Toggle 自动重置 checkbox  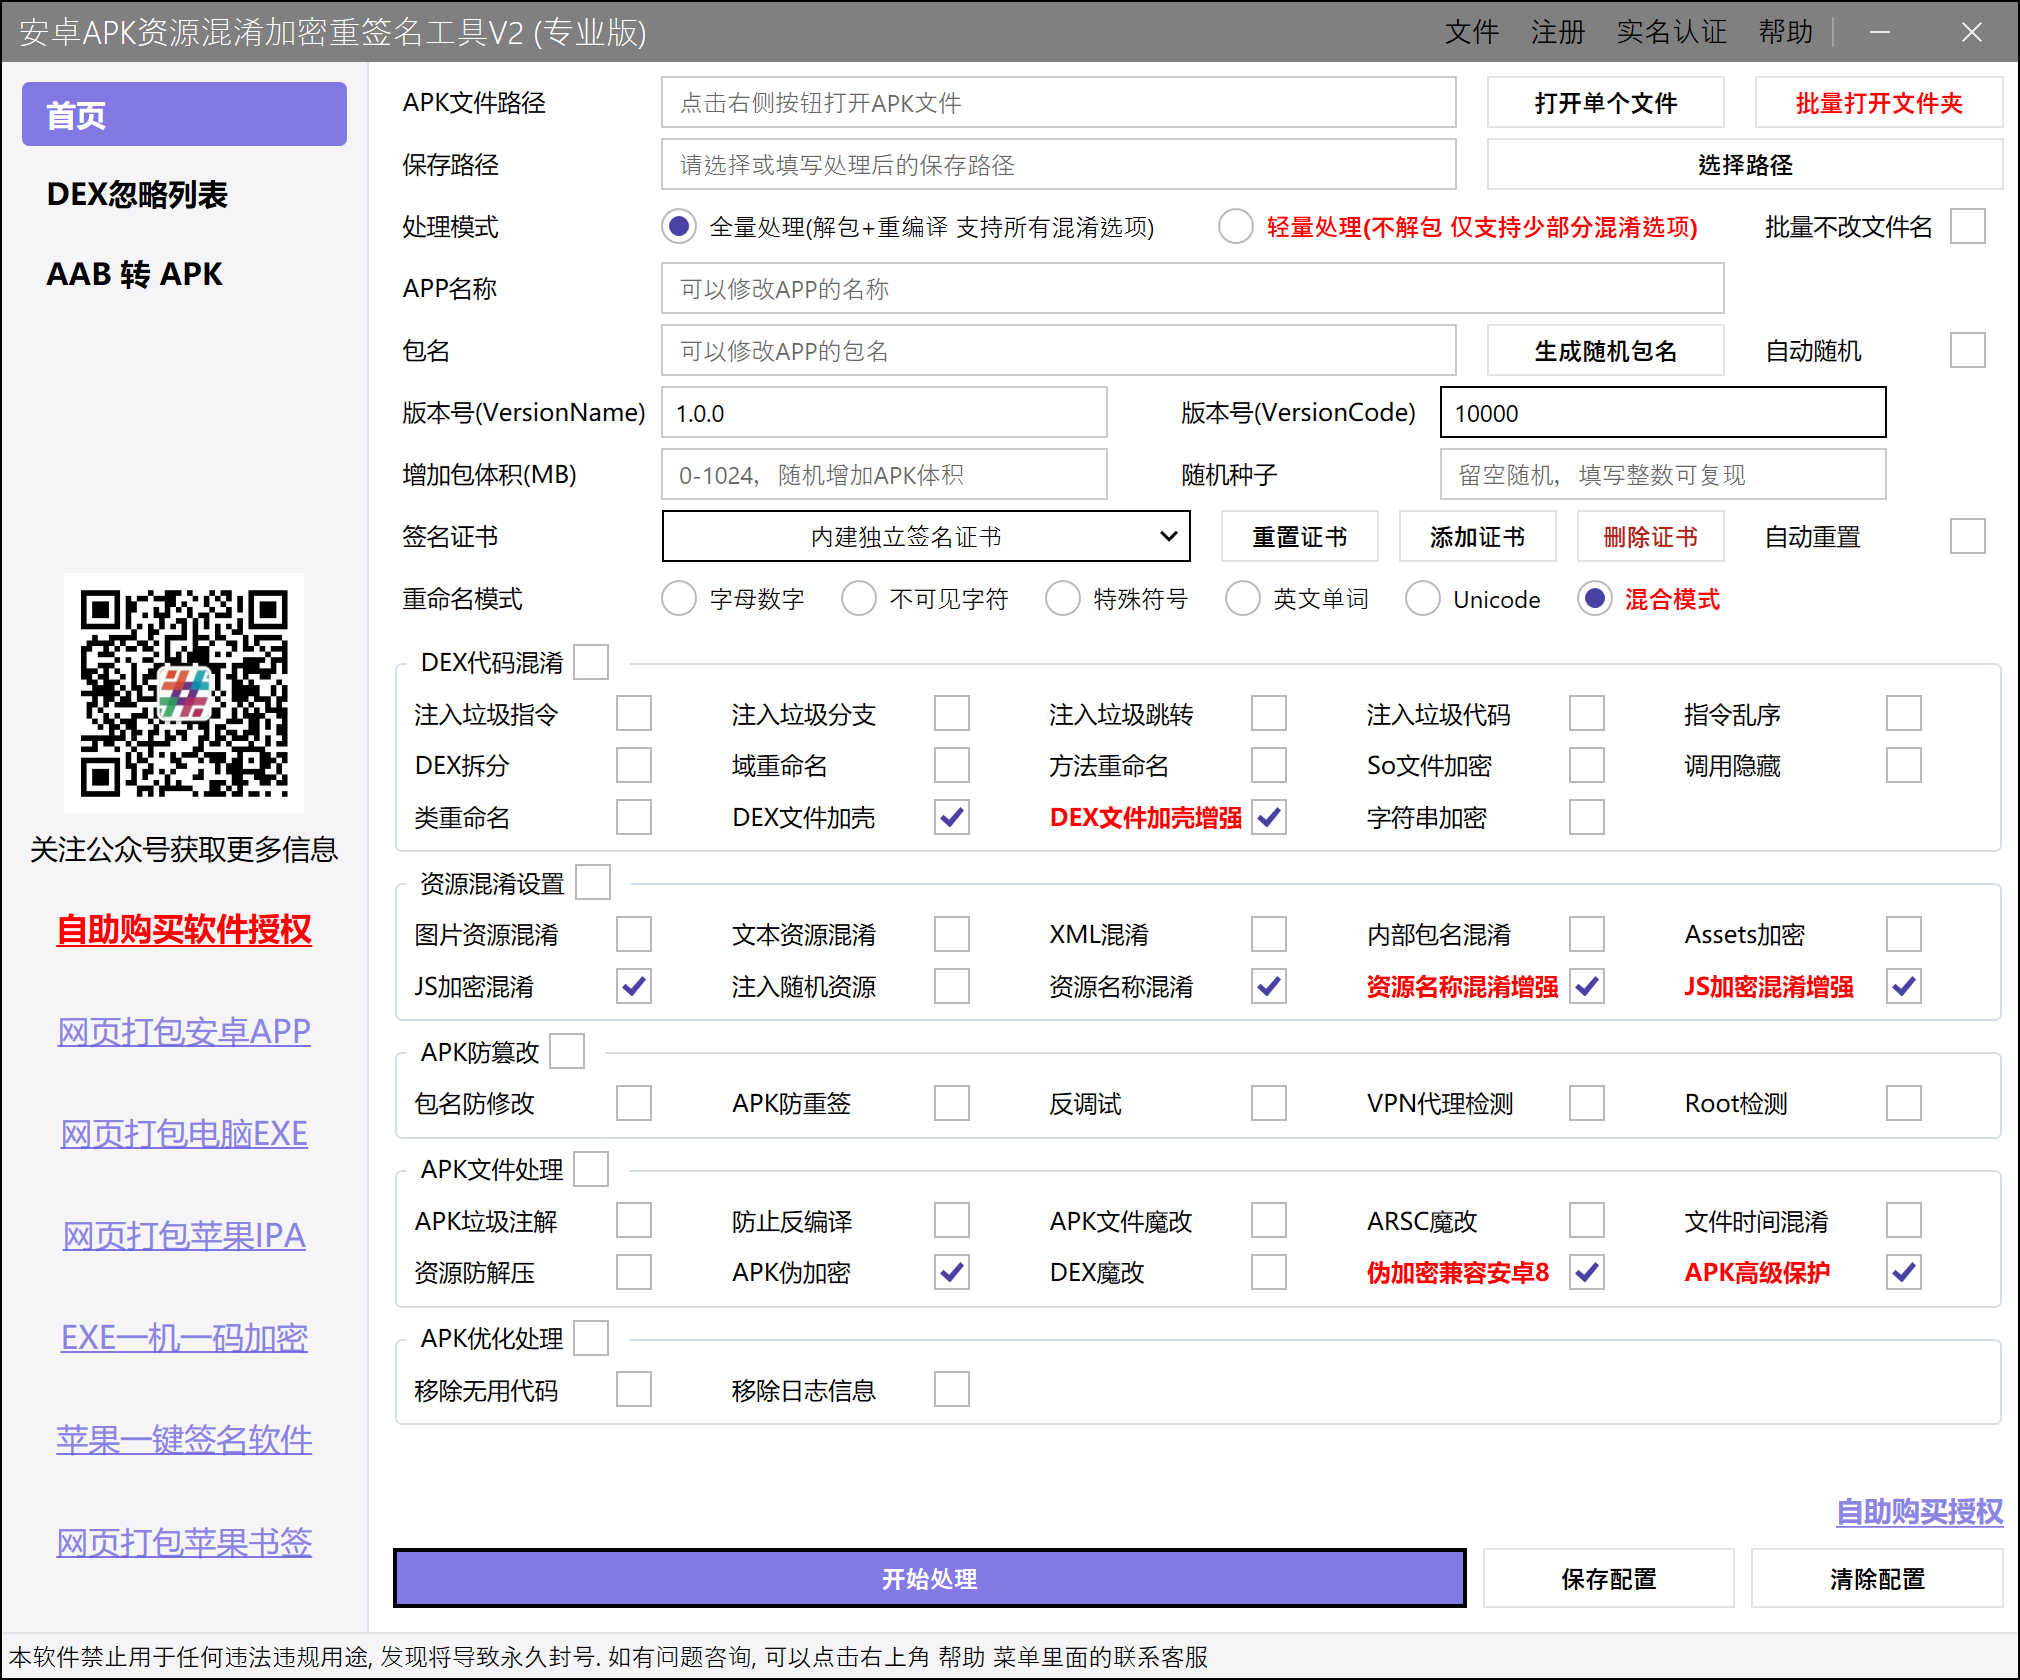(x=1968, y=537)
